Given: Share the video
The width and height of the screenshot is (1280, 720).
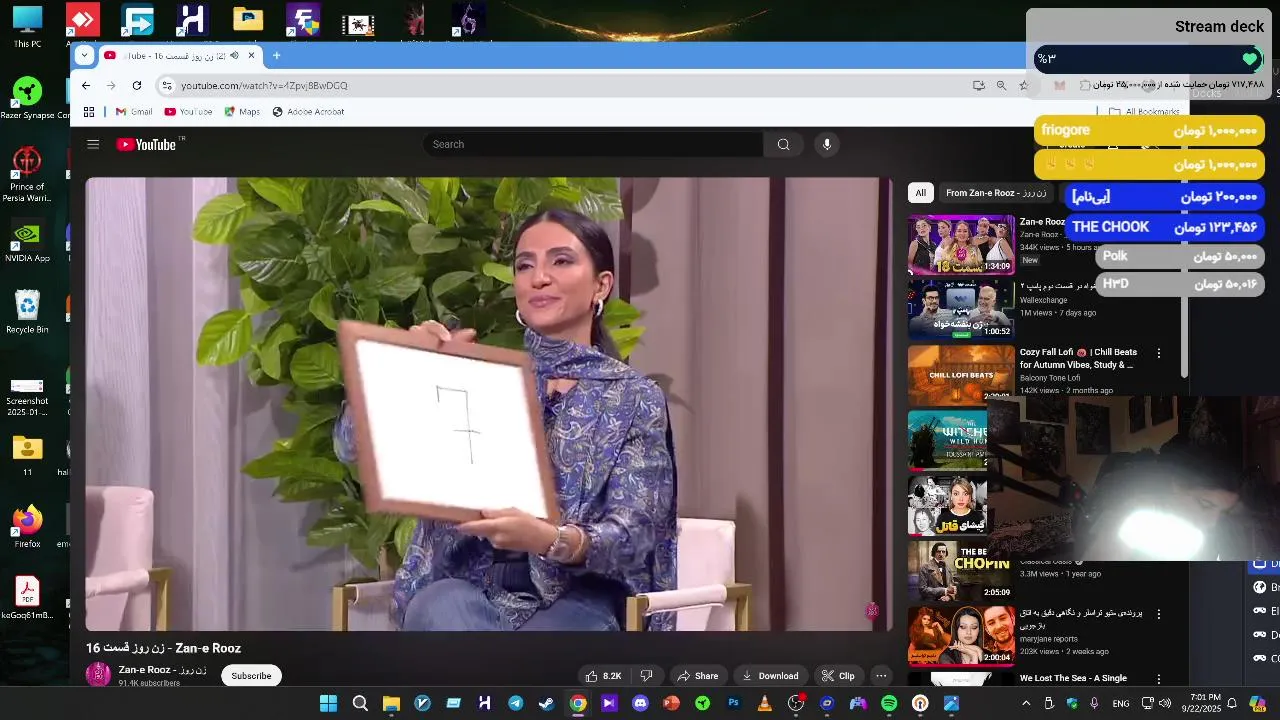Looking at the screenshot, I should click(x=697, y=676).
